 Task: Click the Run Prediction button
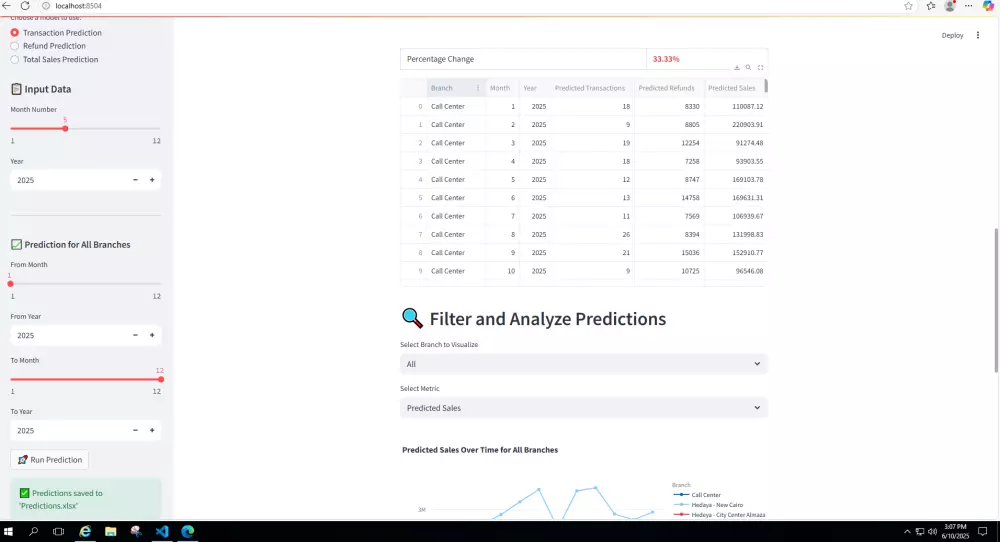(x=50, y=460)
